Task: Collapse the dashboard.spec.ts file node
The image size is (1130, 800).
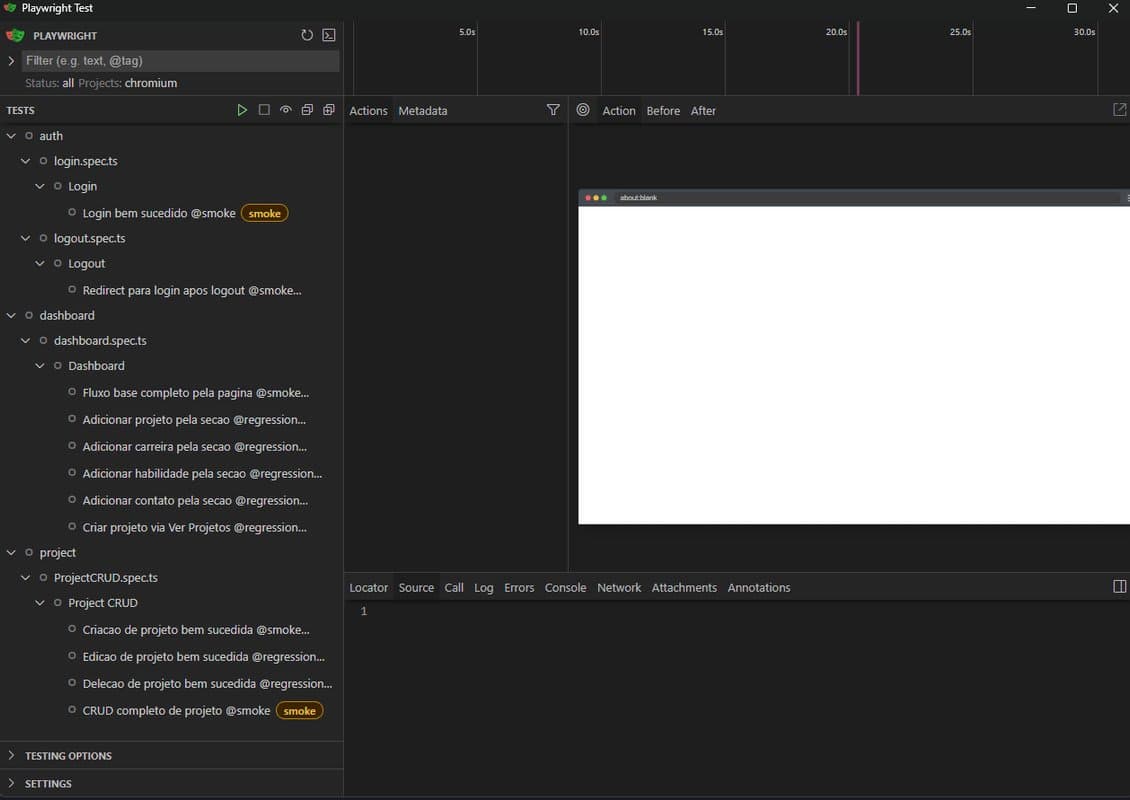Action: 26,341
